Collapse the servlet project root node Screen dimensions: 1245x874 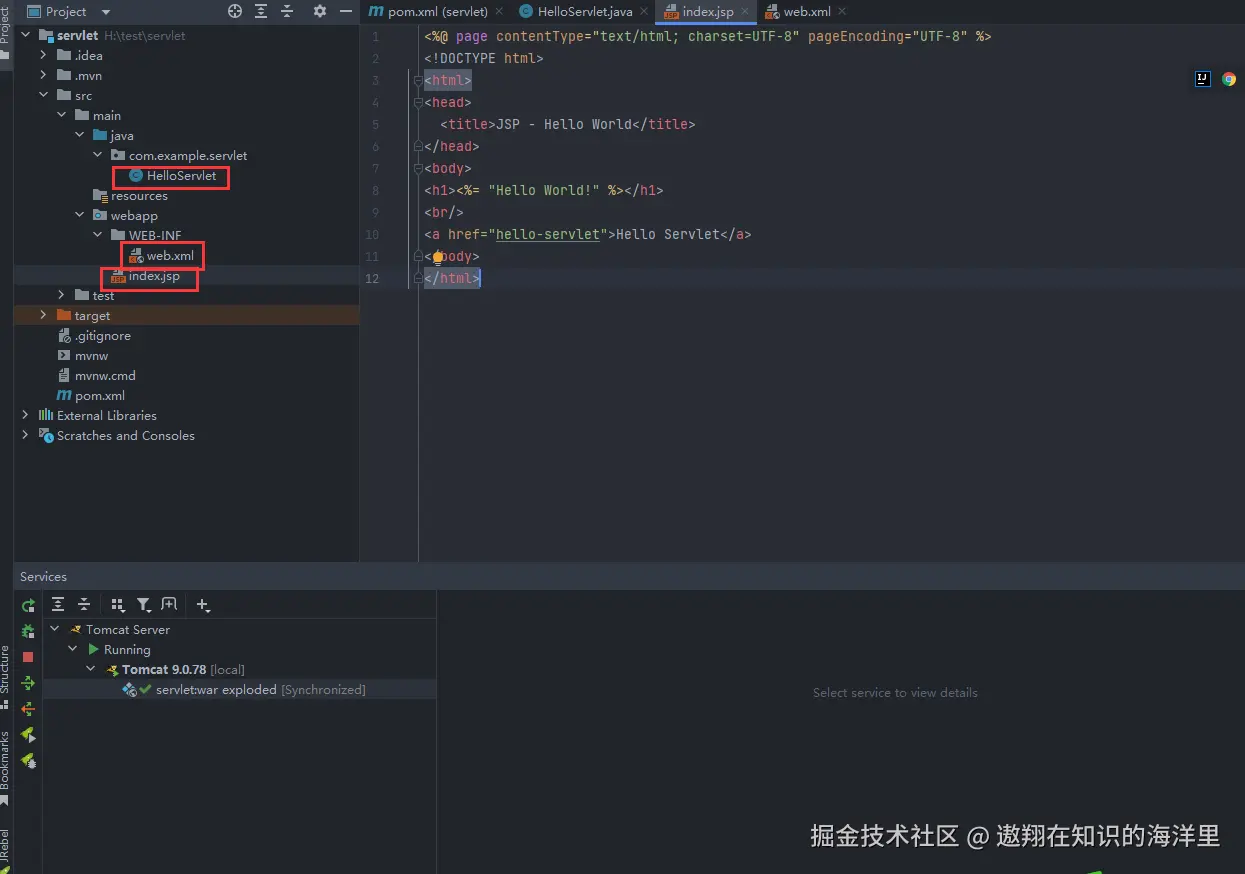(x=25, y=35)
